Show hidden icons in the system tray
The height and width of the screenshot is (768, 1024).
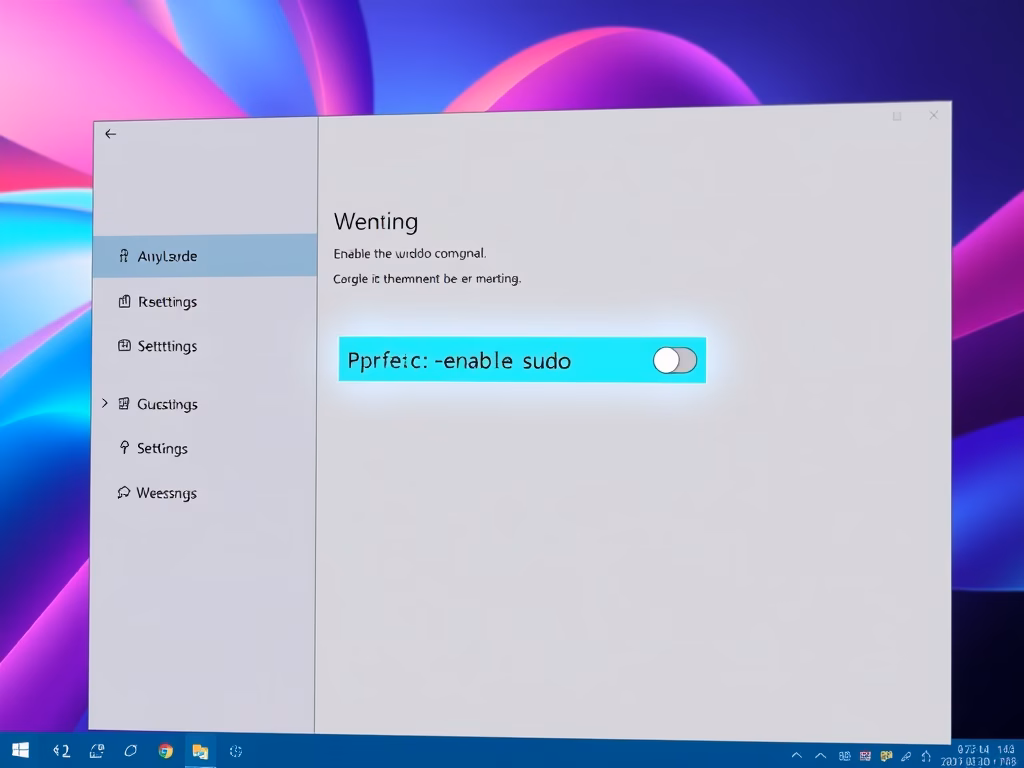click(796, 756)
